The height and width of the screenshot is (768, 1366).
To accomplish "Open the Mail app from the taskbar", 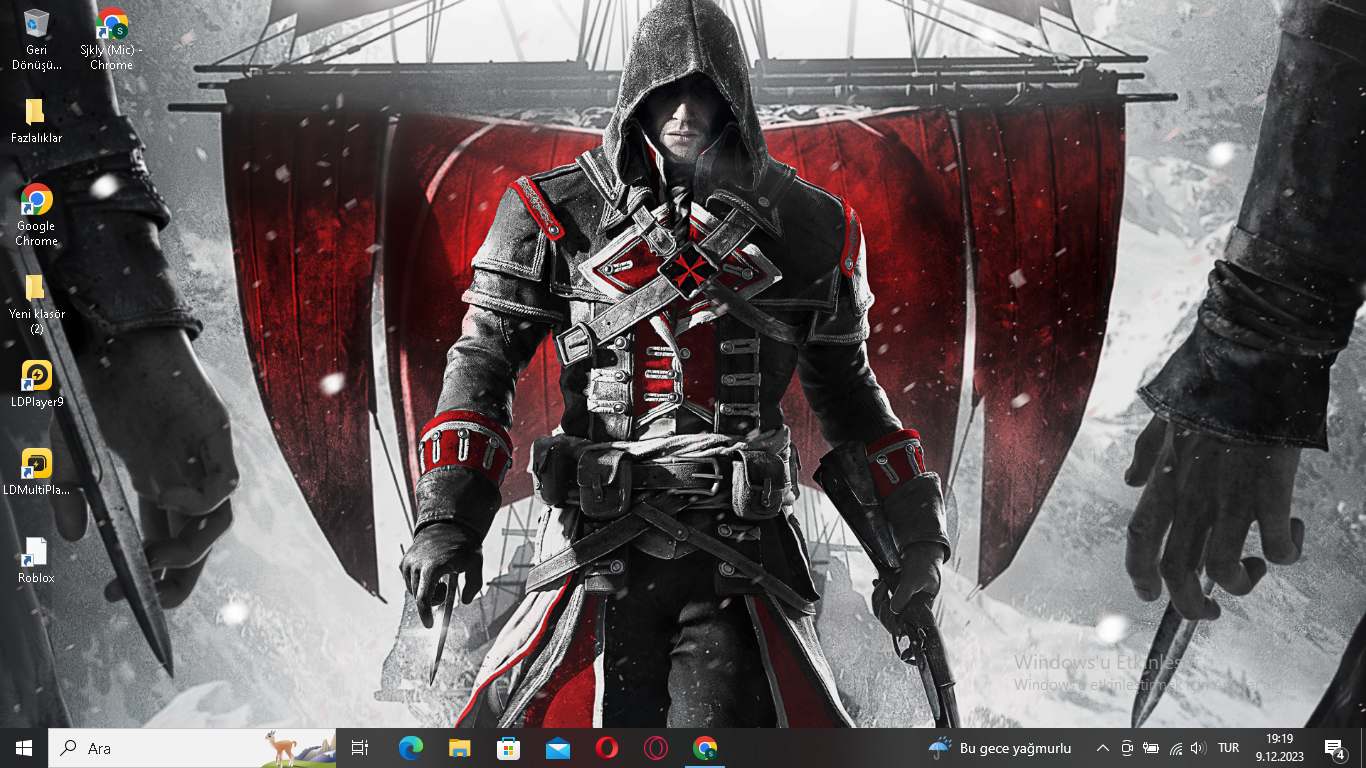I will coord(557,748).
